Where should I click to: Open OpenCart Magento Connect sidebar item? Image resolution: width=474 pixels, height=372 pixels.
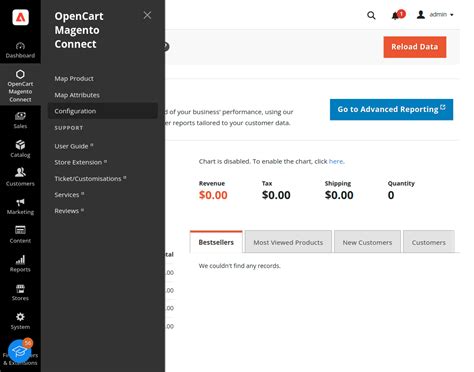pyautogui.click(x=20, y=86)
